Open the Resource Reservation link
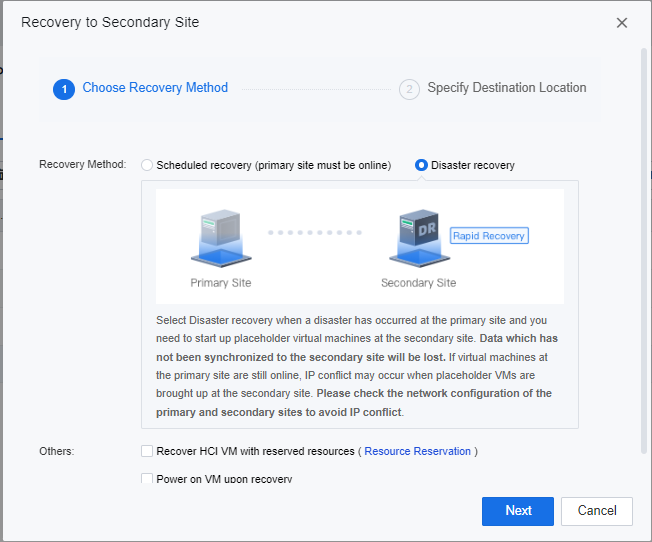 417,451
